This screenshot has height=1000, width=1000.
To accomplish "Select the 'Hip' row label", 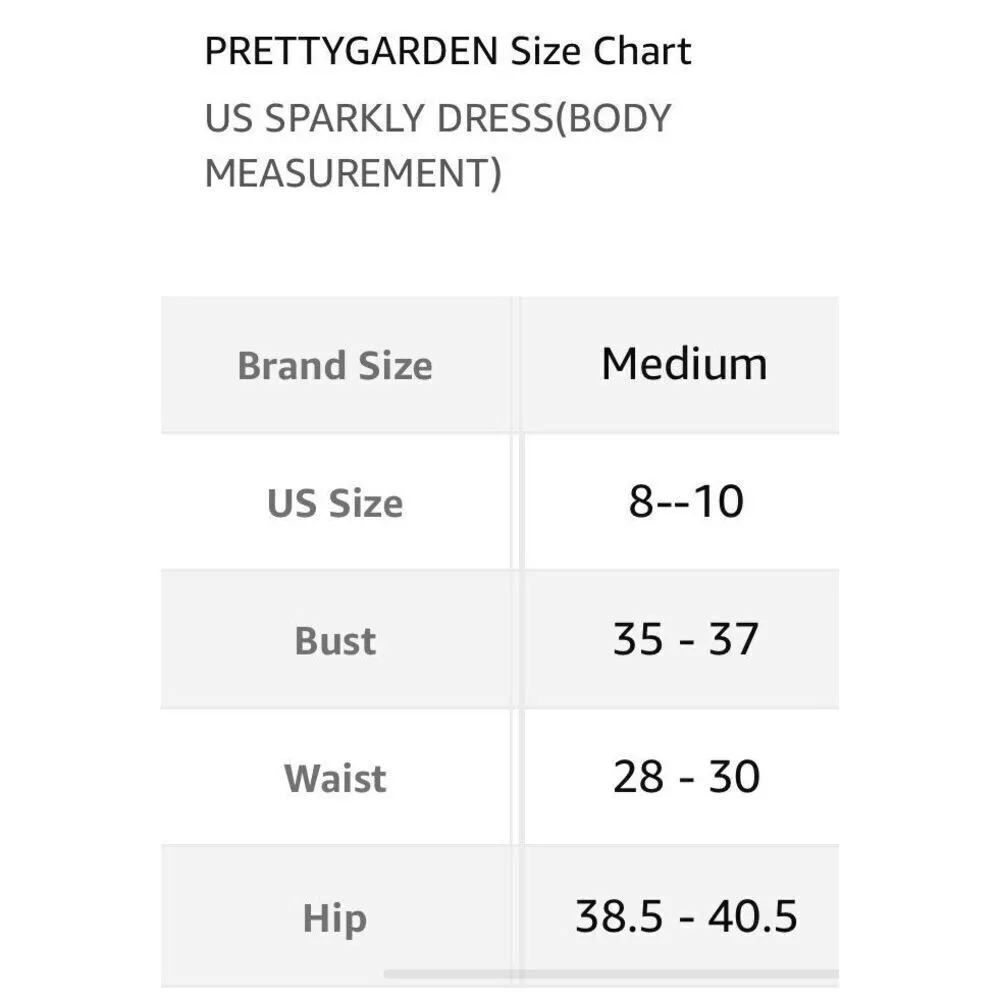I will [335, 918].
